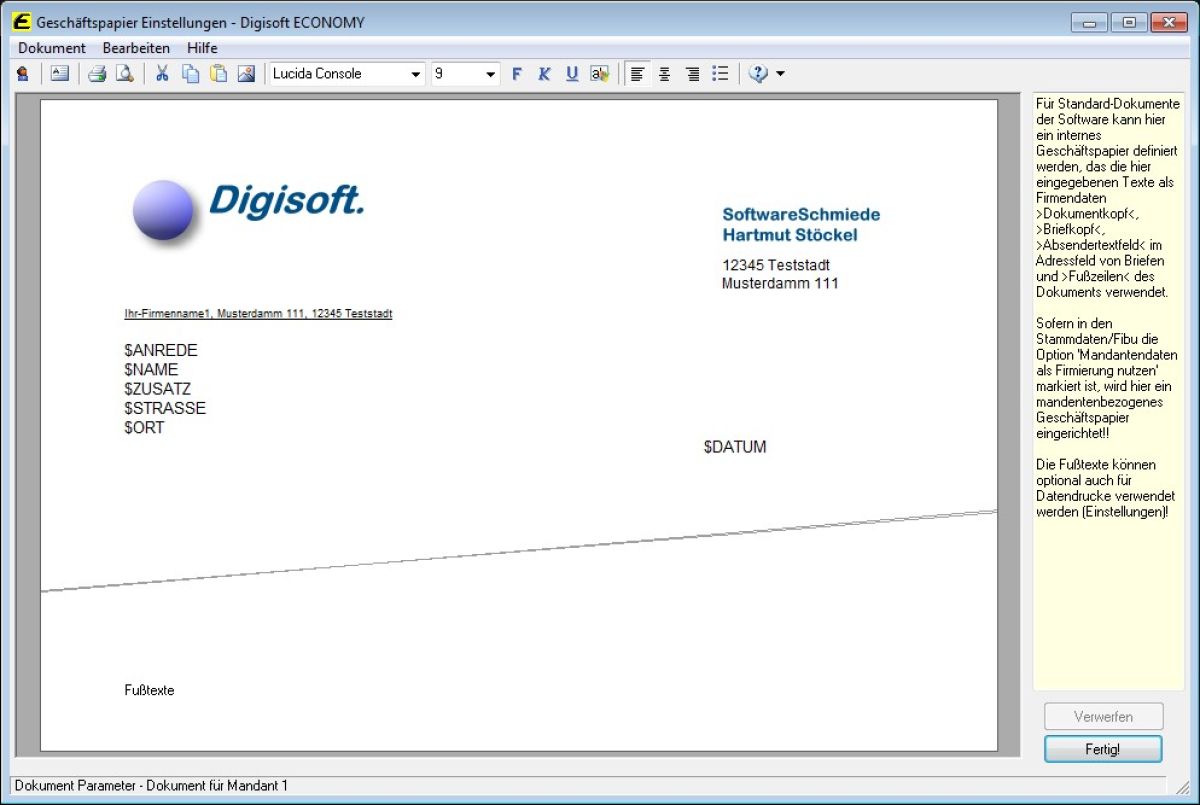Click SoftwareSchmiede header text
Screen dimensions: 1200x805
click(x=801, y=214)
